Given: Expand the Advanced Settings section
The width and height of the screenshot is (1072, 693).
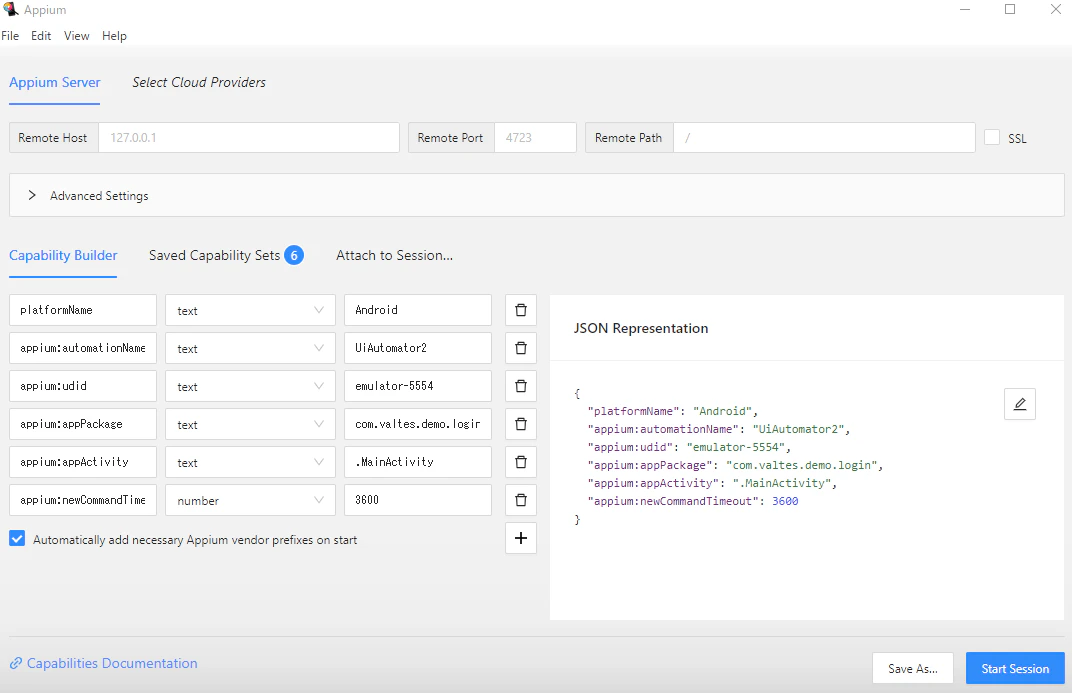Looking at the screenshot, I should point(537,195).
